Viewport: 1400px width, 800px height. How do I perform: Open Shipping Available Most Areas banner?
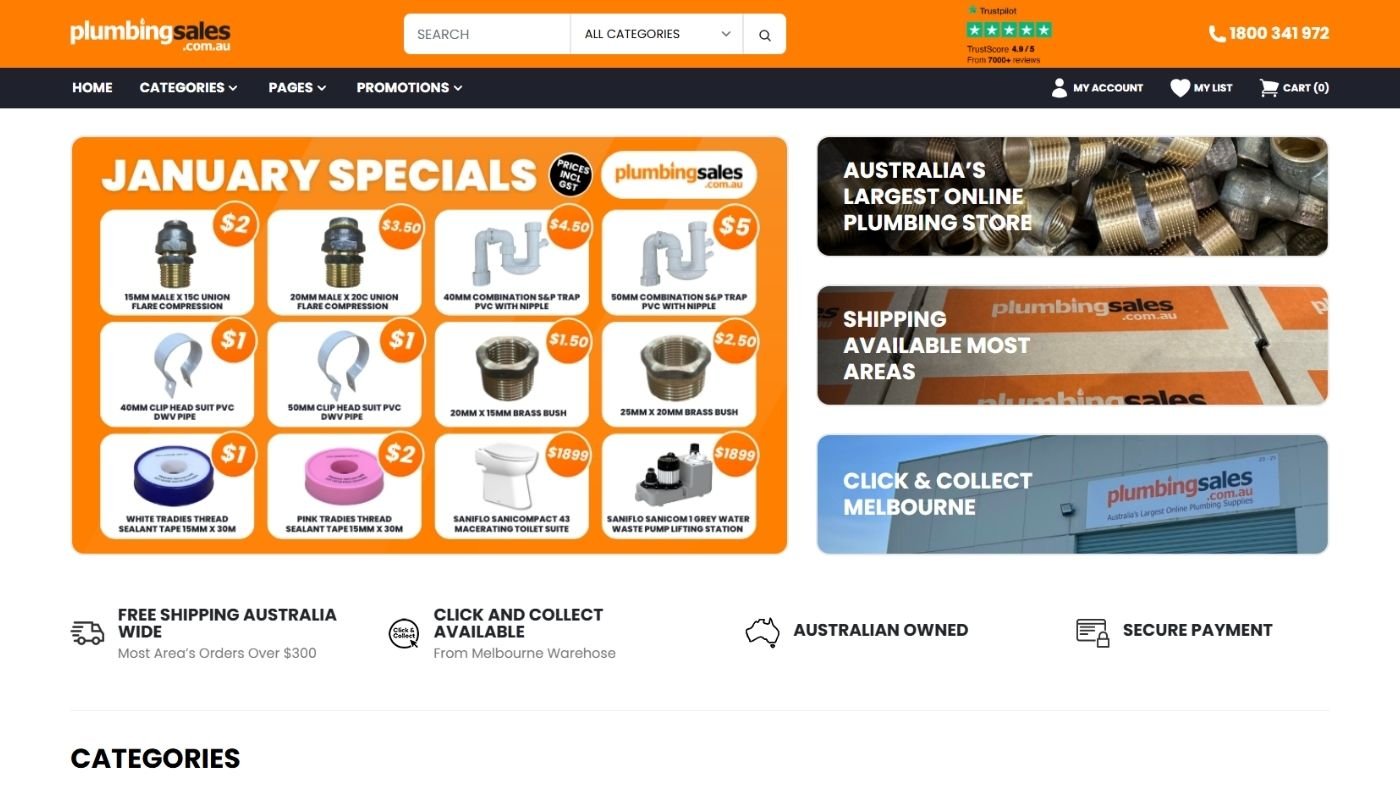(x=1072, y=345)
